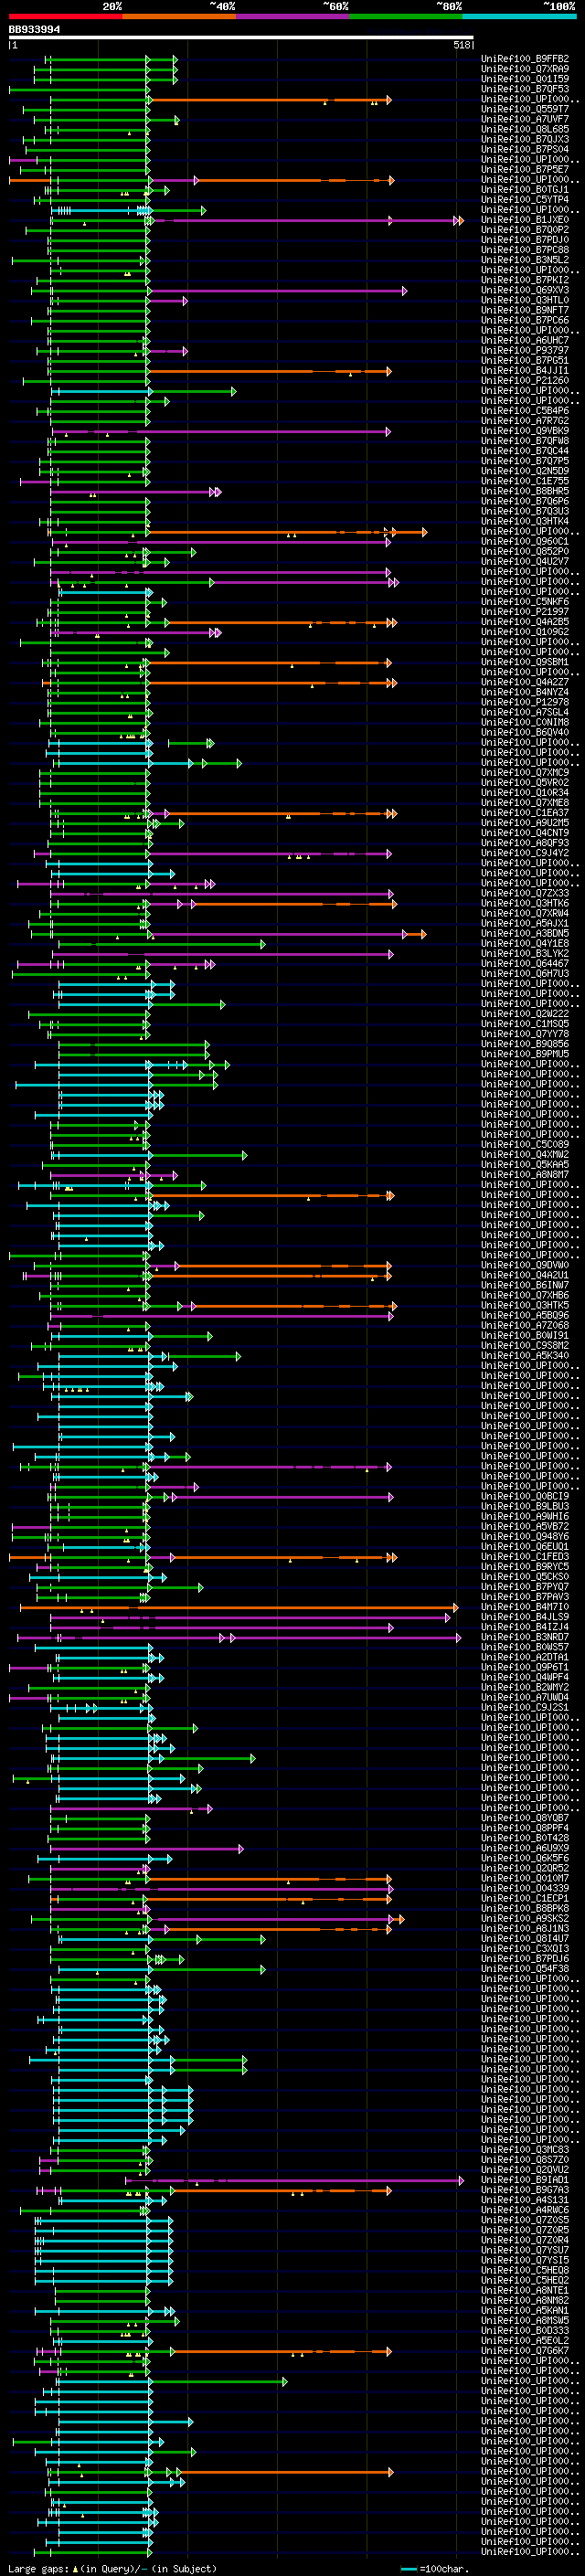This screenshot has height=2576, width=585.
Task: Click the orange ~40% identity legend bar
Action: pyautogui.click(x=179, y=16)
